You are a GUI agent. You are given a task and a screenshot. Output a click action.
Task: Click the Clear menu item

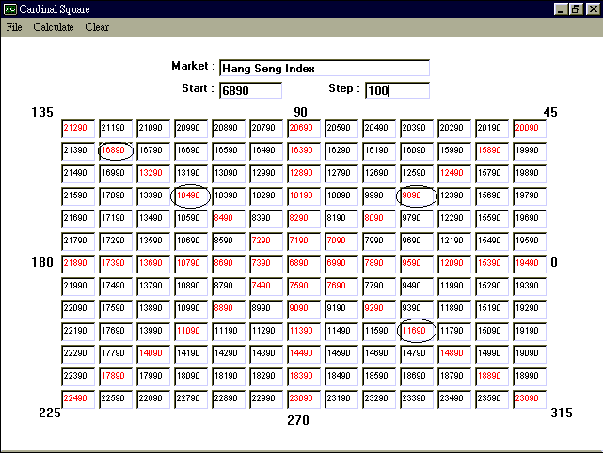[x=97, y=27]
